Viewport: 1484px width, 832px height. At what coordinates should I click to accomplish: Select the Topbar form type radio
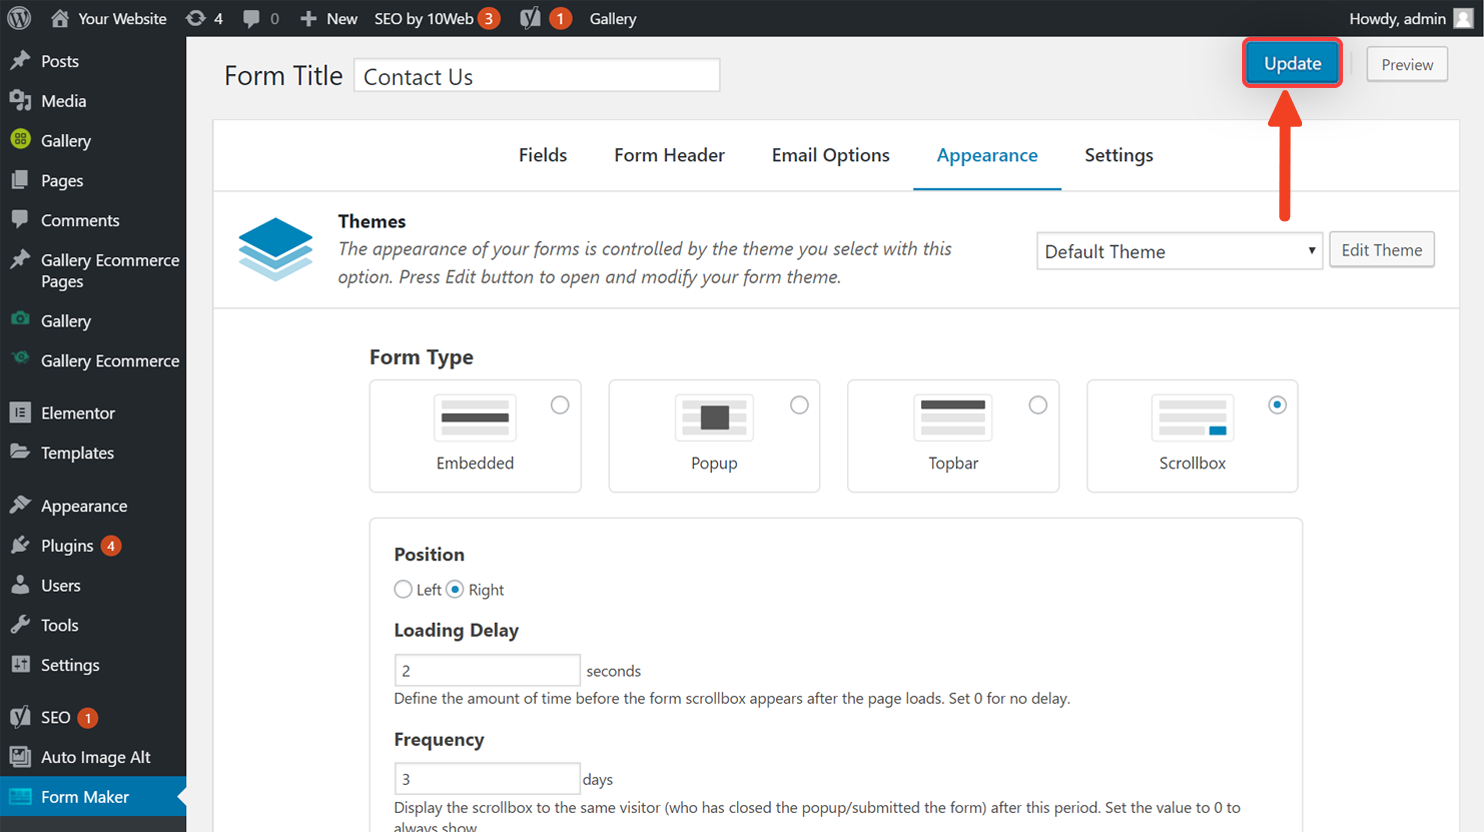[x=1038, y=405]
